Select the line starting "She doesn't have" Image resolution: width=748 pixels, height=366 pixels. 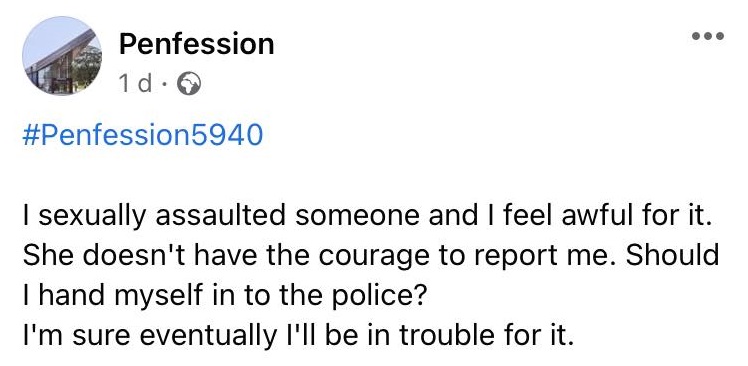(371, 257)
